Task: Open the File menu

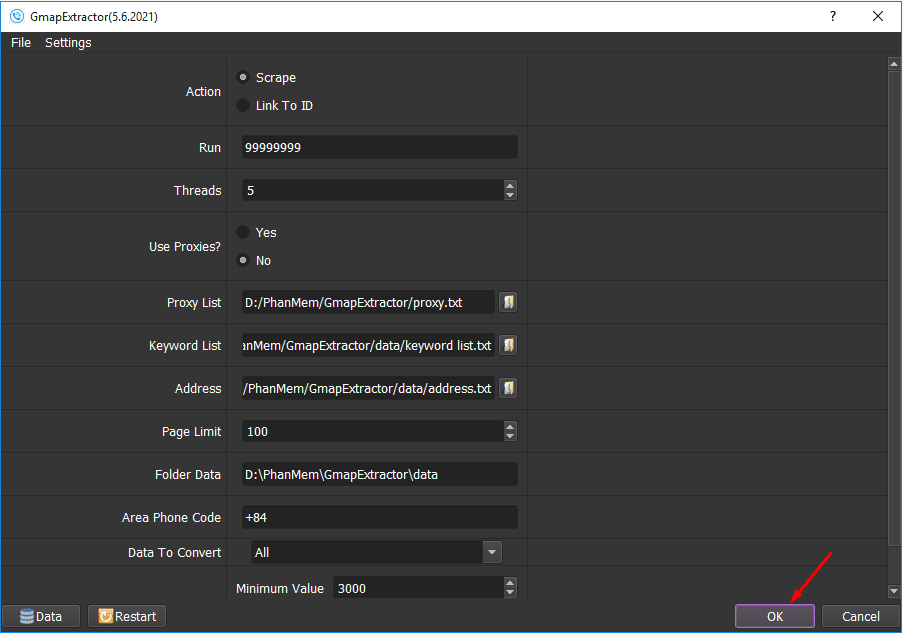Action: pyautogui.click(x=21, y=43)
